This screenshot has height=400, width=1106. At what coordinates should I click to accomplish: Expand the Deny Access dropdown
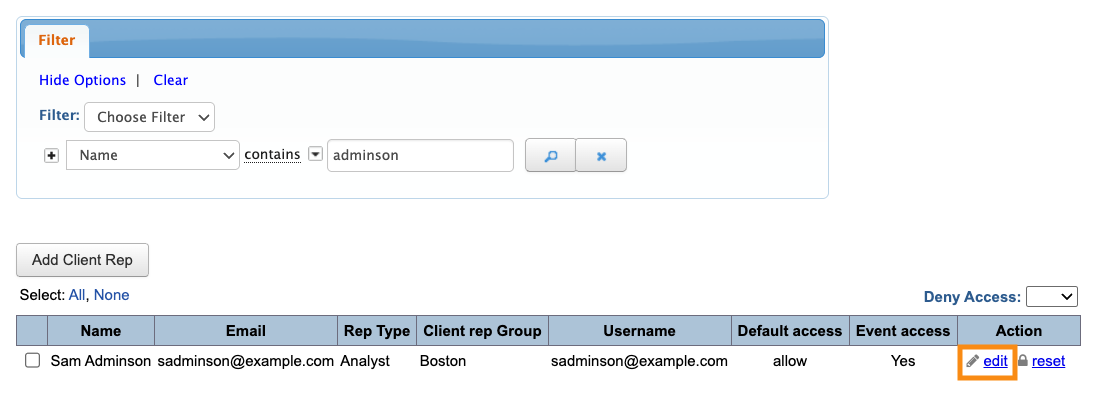[x=1052, y=296]
